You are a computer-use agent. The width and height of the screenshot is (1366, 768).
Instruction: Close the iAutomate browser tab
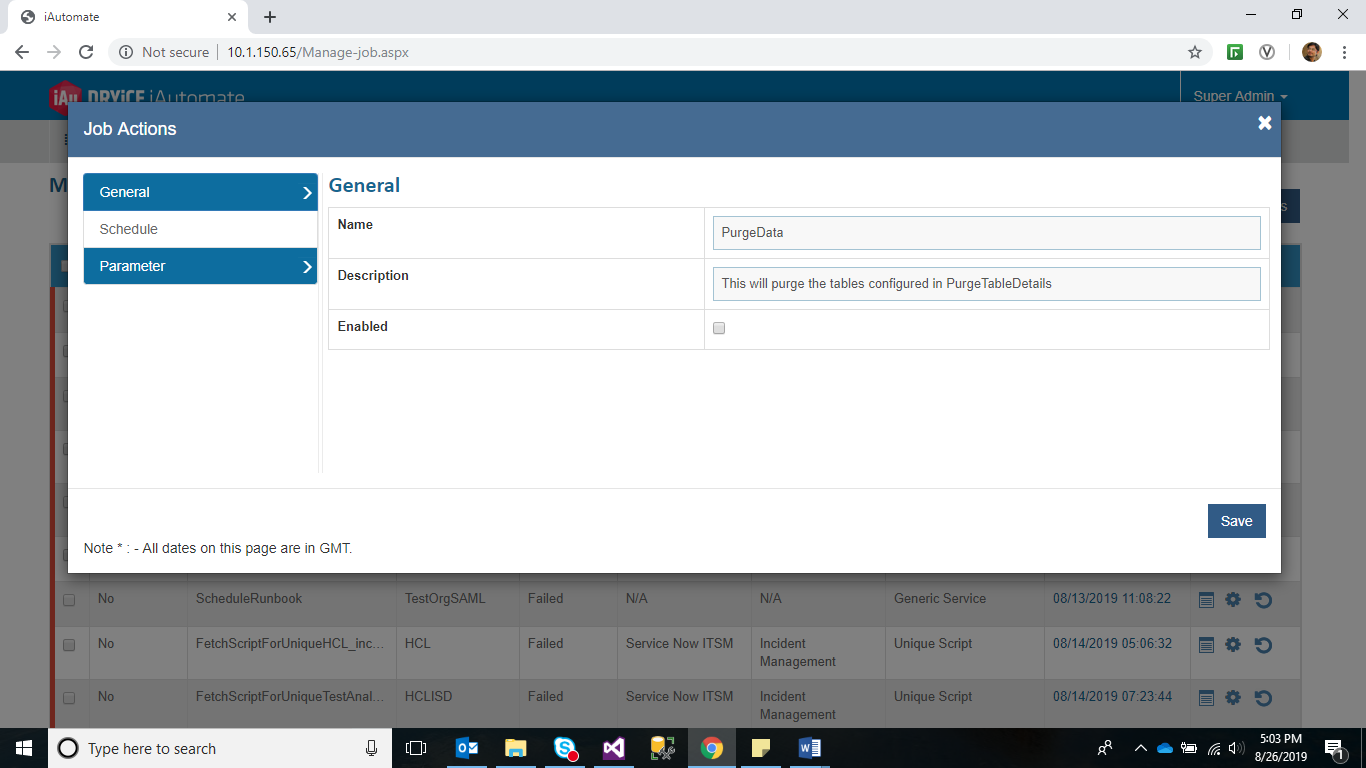[x=232, y=17]
